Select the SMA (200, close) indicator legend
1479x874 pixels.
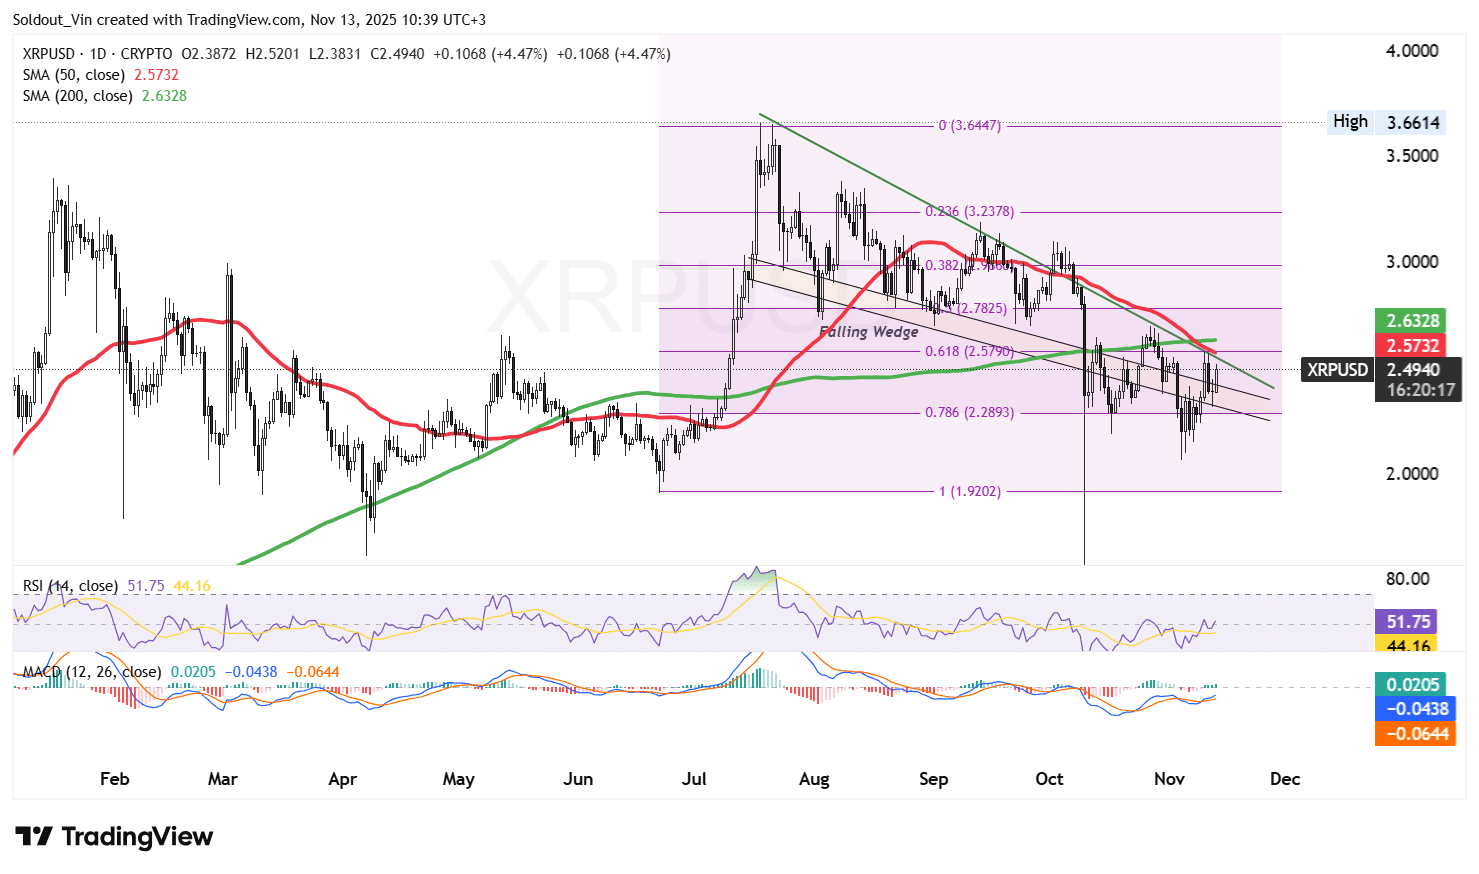click(77, 95)
